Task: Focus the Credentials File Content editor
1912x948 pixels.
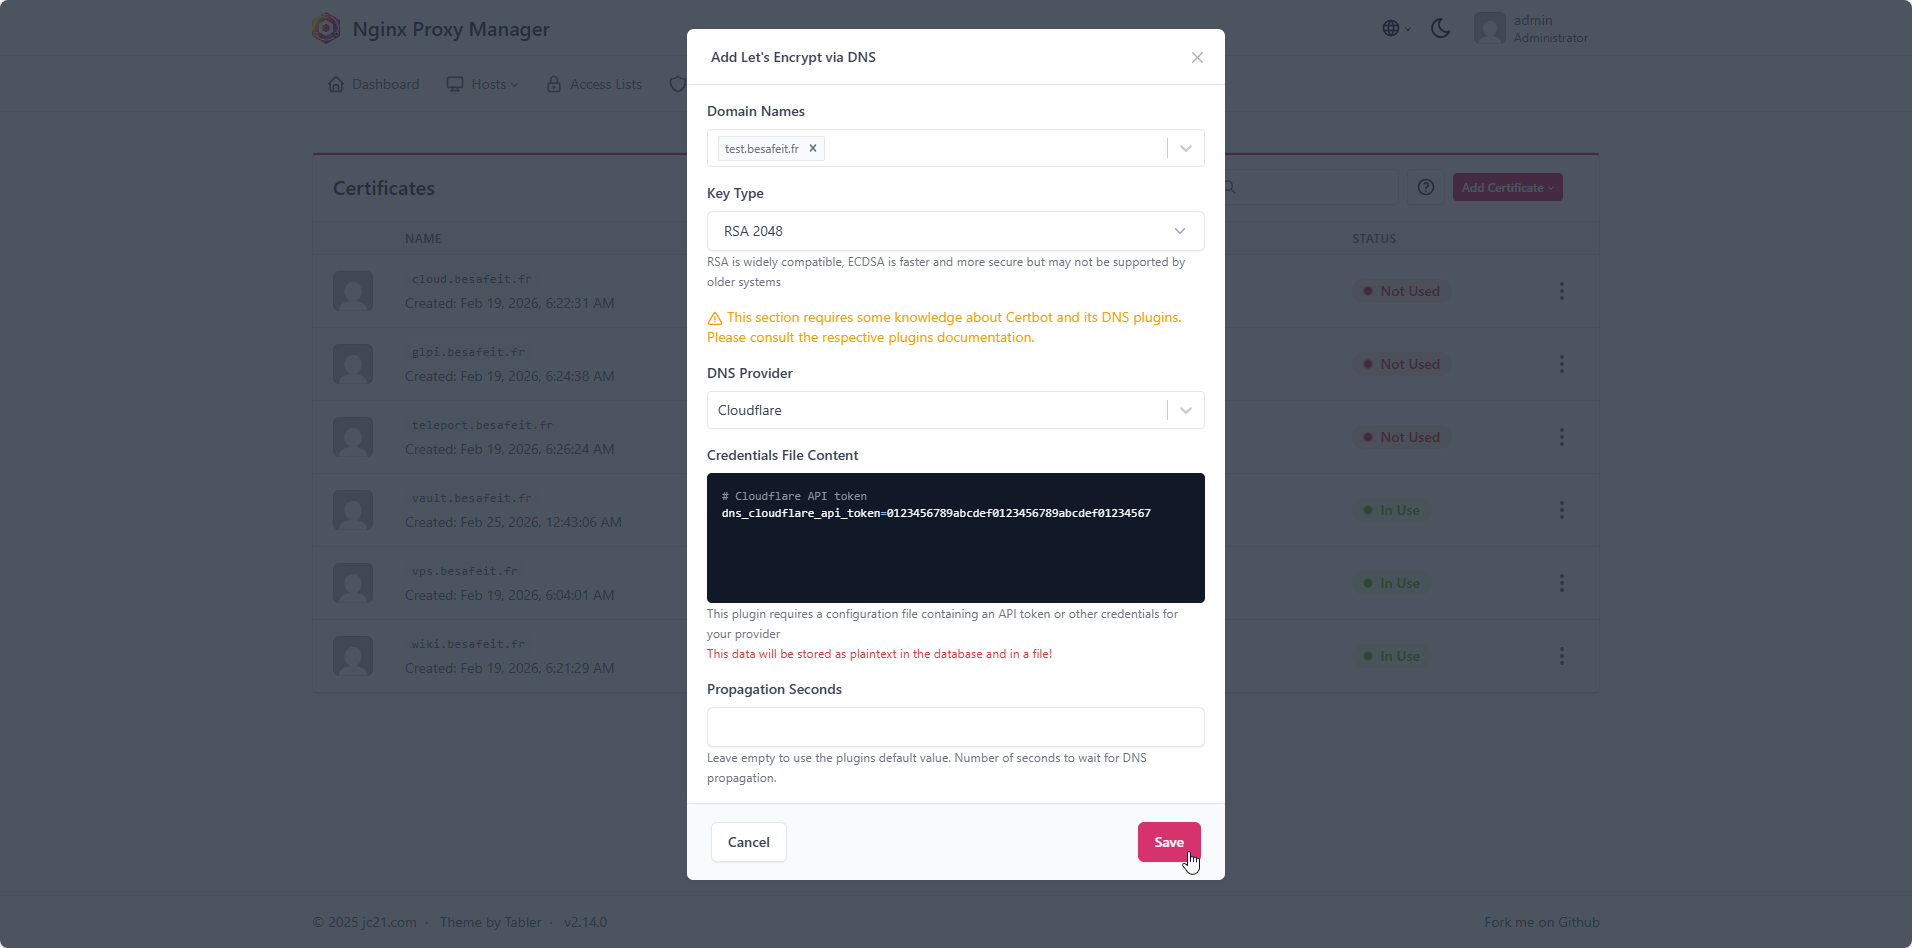Action: click(955, 538)
